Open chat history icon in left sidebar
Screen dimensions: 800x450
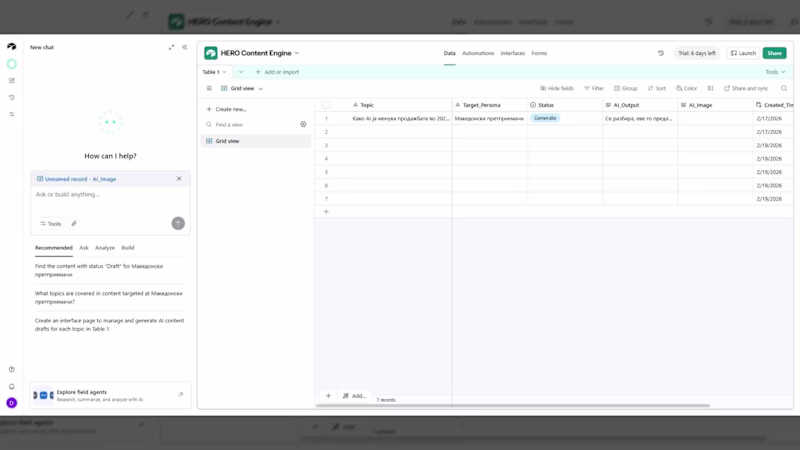coord(11,97)
